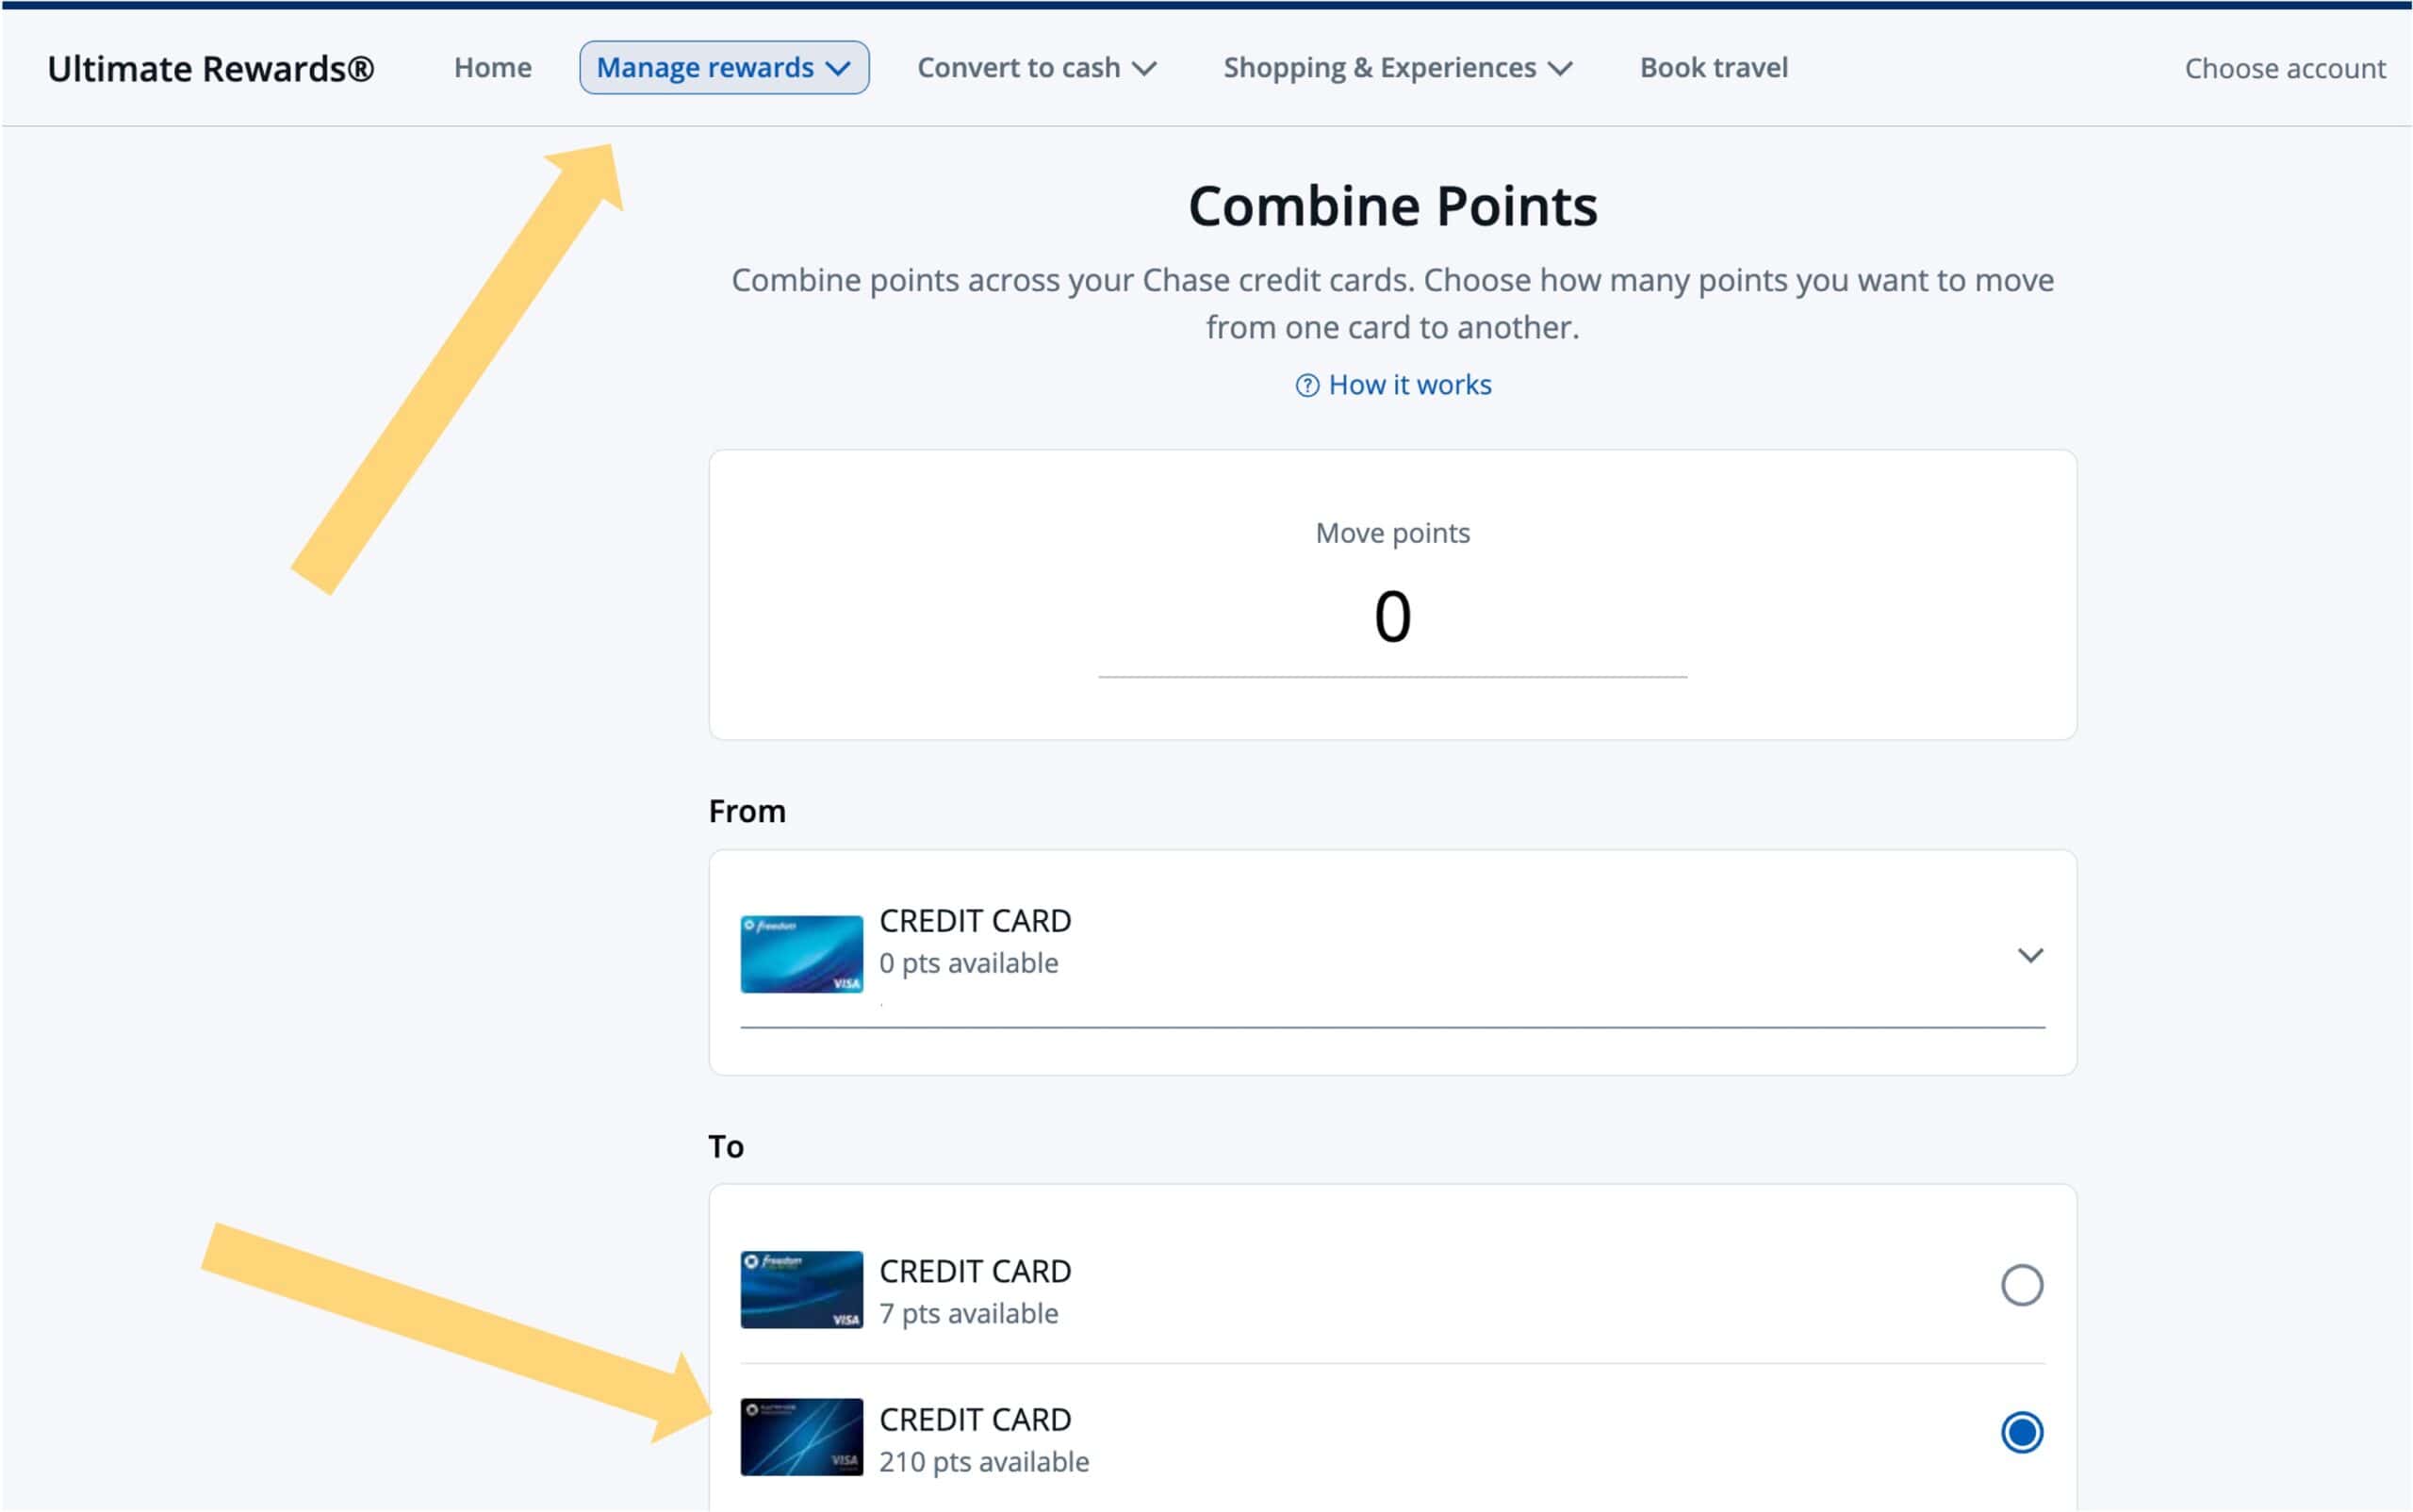
Task: Select the 210 pts card radio button
Action: tap(2021, 1432)
